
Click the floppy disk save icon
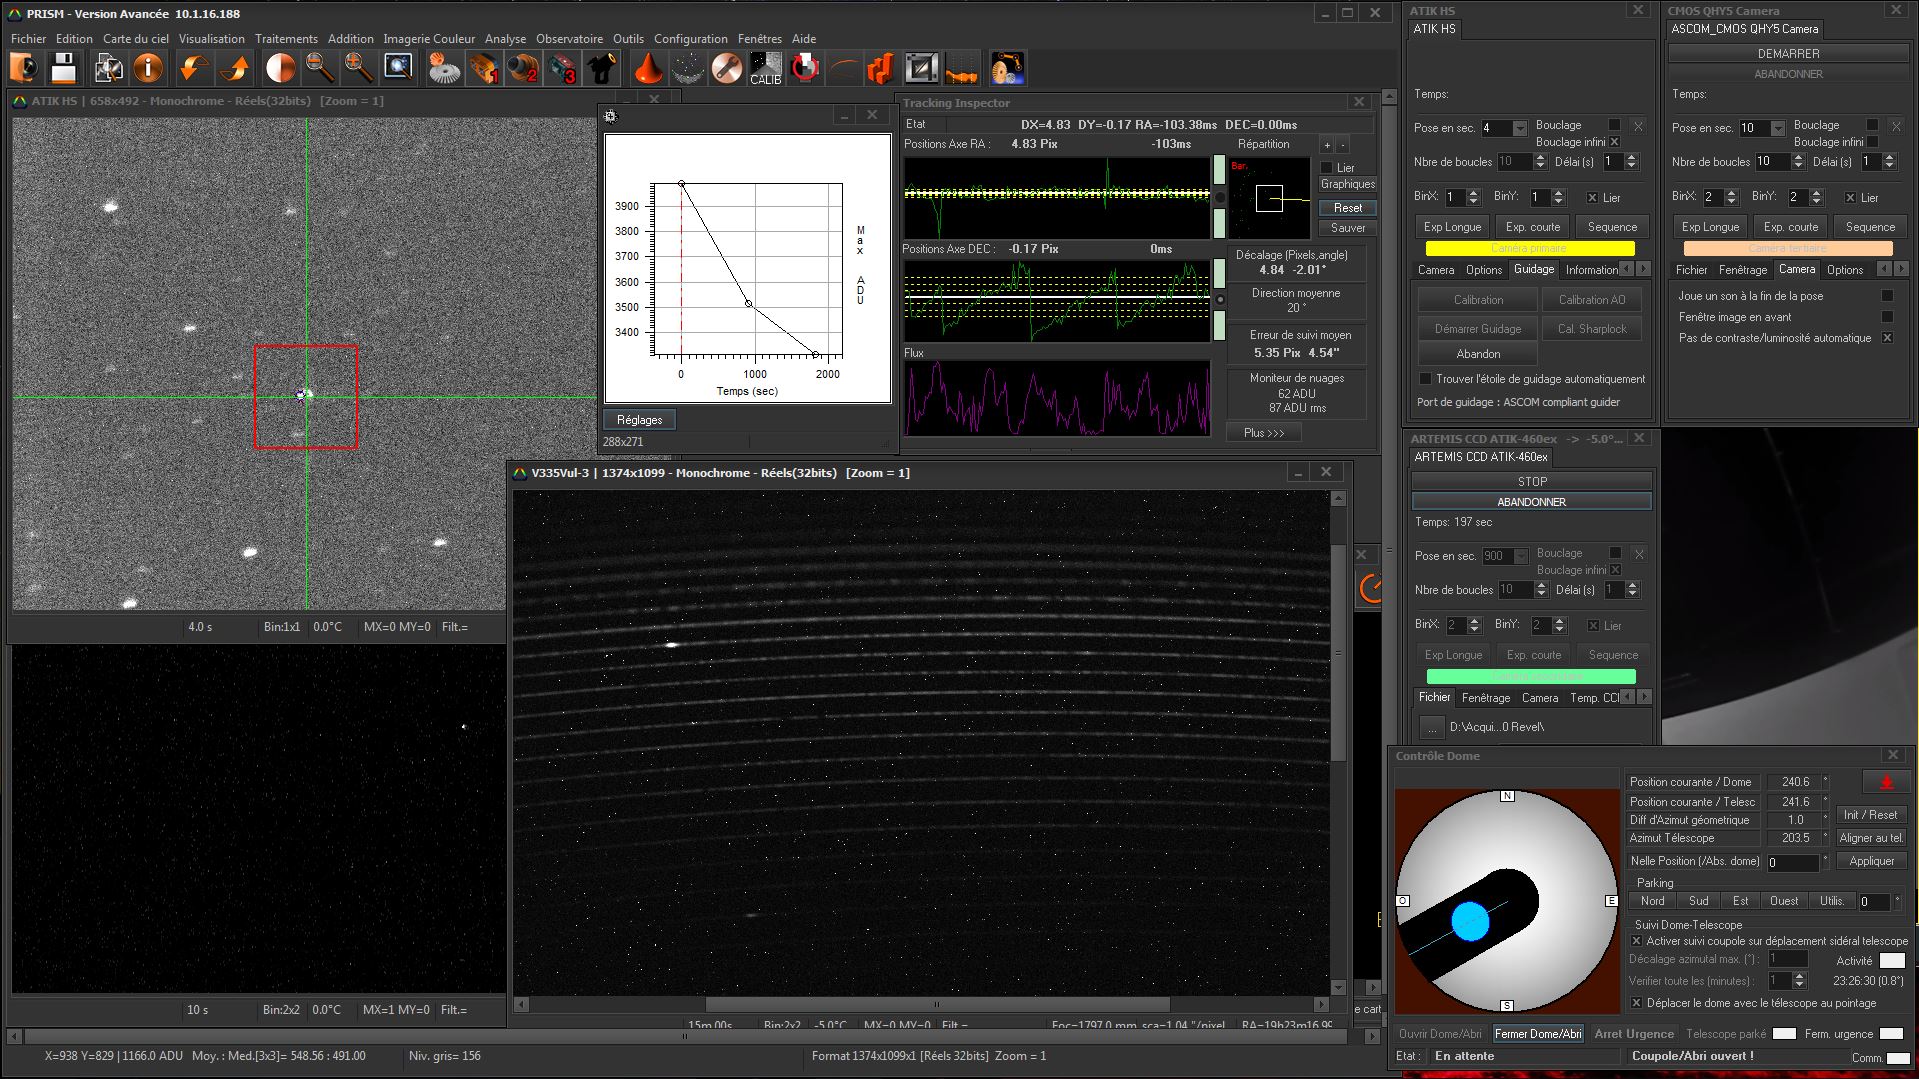coord(63,68)
